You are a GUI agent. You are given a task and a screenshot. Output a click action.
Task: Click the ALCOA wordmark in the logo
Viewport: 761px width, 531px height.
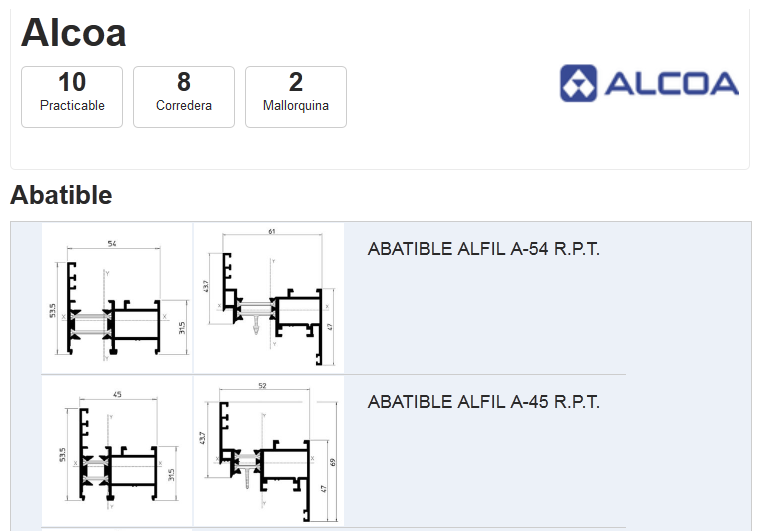point(671,84)
